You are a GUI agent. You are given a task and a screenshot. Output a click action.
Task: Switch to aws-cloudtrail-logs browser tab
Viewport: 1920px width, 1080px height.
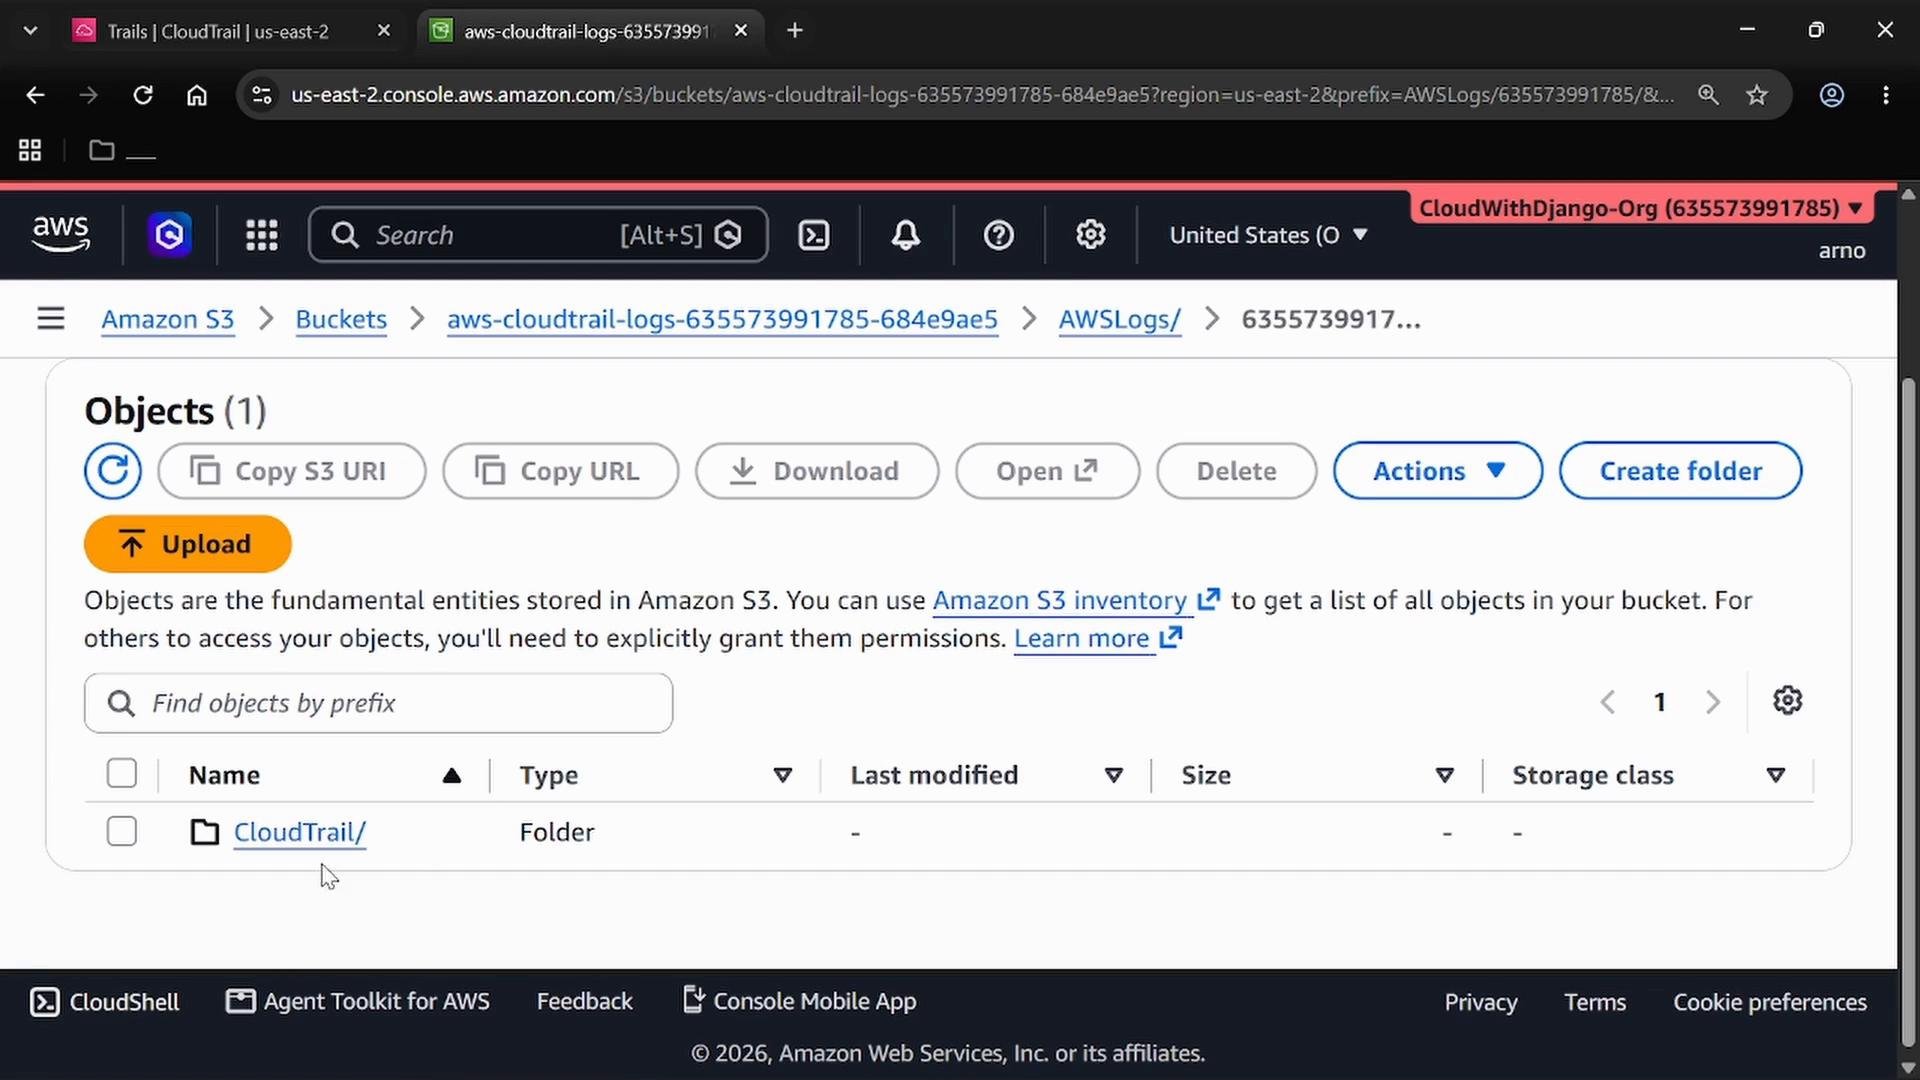(588, 31)
